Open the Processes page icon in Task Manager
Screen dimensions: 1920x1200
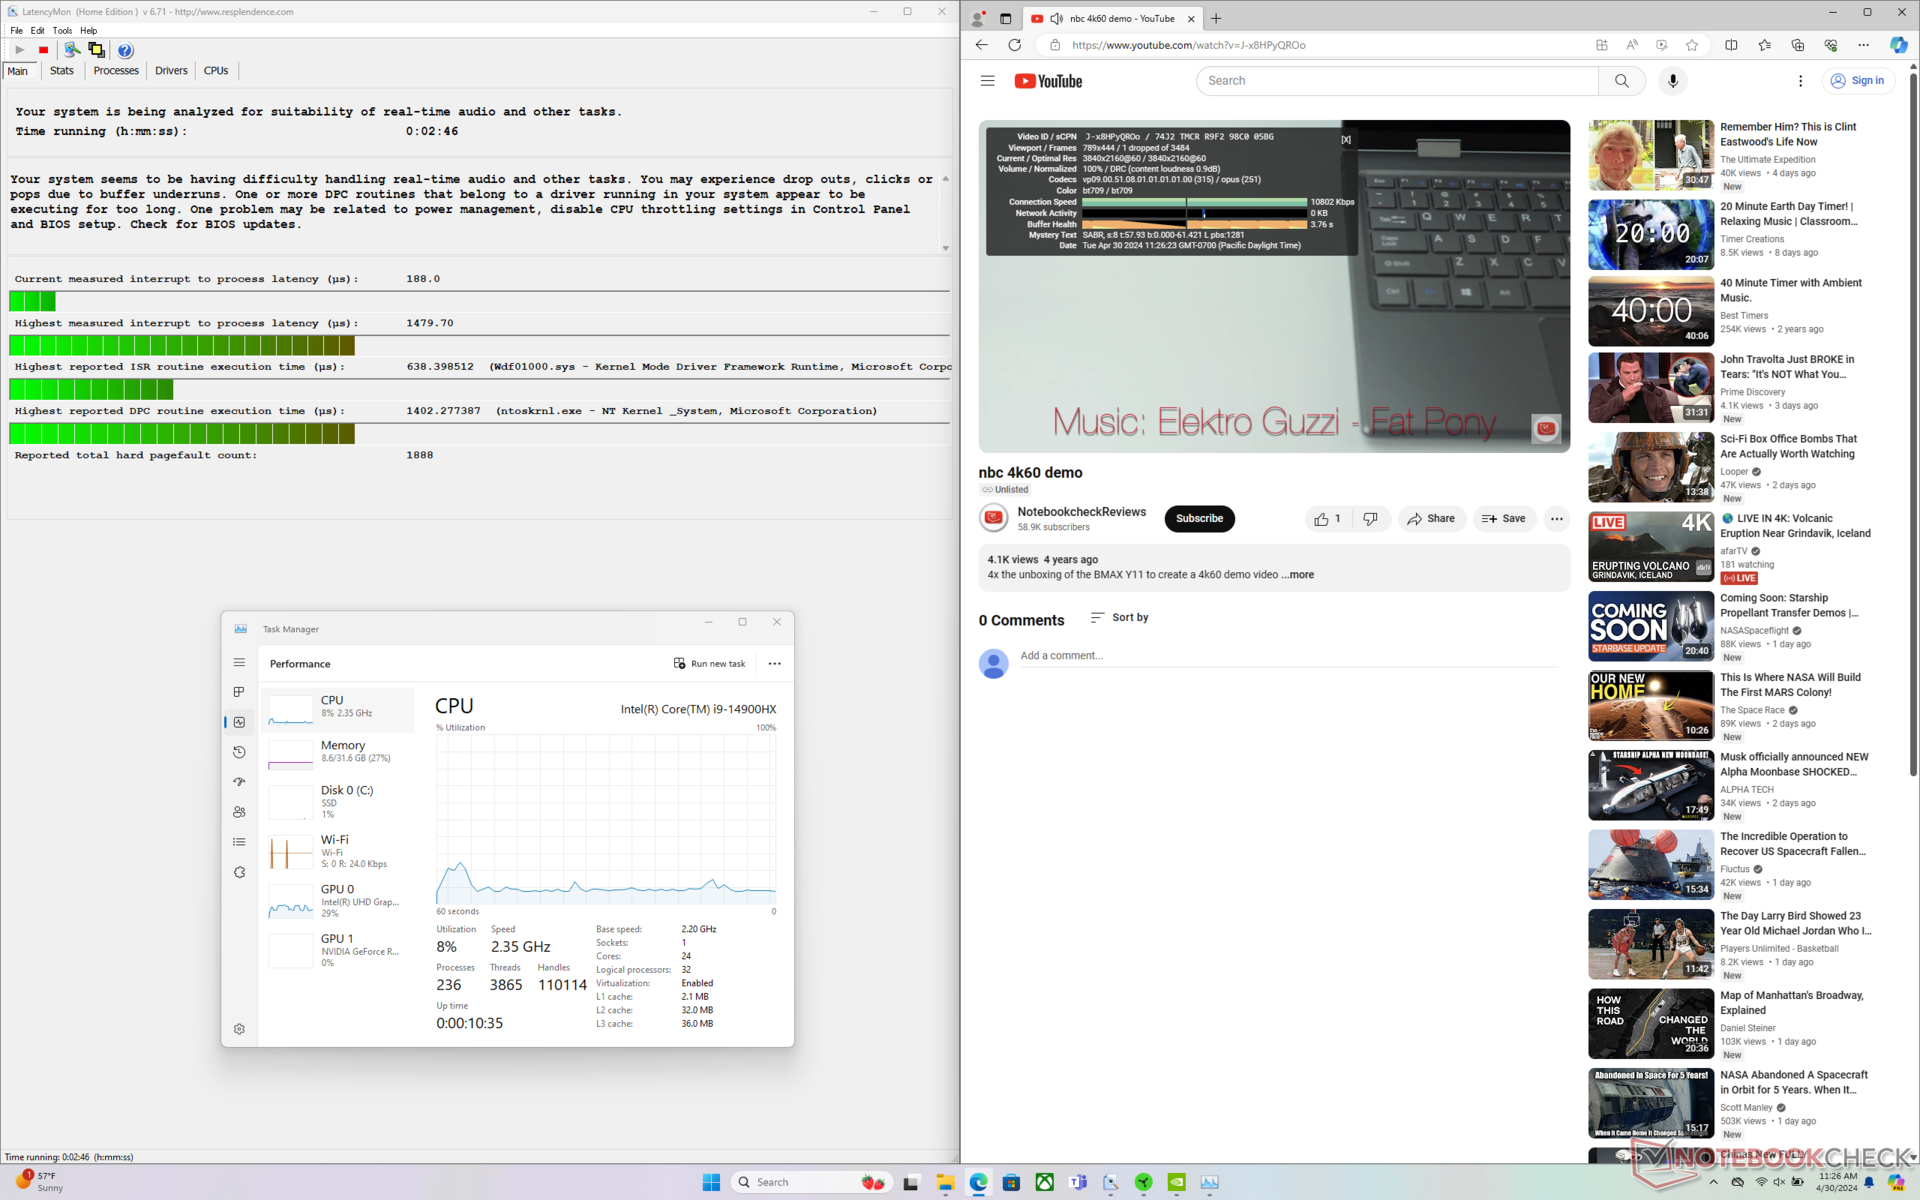[x=239, y=692]
